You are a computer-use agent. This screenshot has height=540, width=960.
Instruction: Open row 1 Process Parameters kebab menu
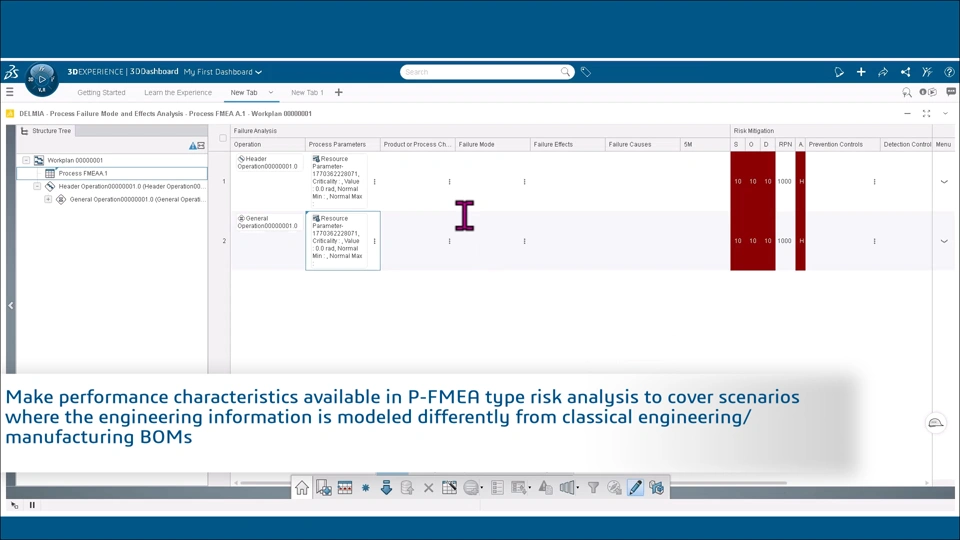pyautogui.click(x=375, y=182)
